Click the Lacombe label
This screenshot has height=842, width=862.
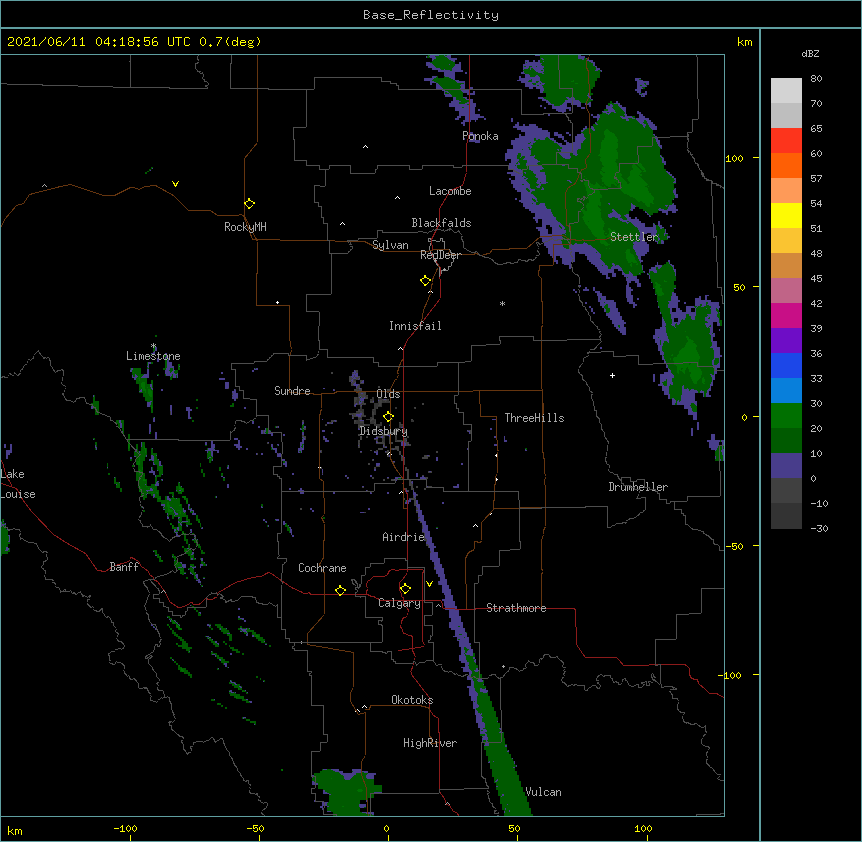pyautogui.click(x=450, y=191)
